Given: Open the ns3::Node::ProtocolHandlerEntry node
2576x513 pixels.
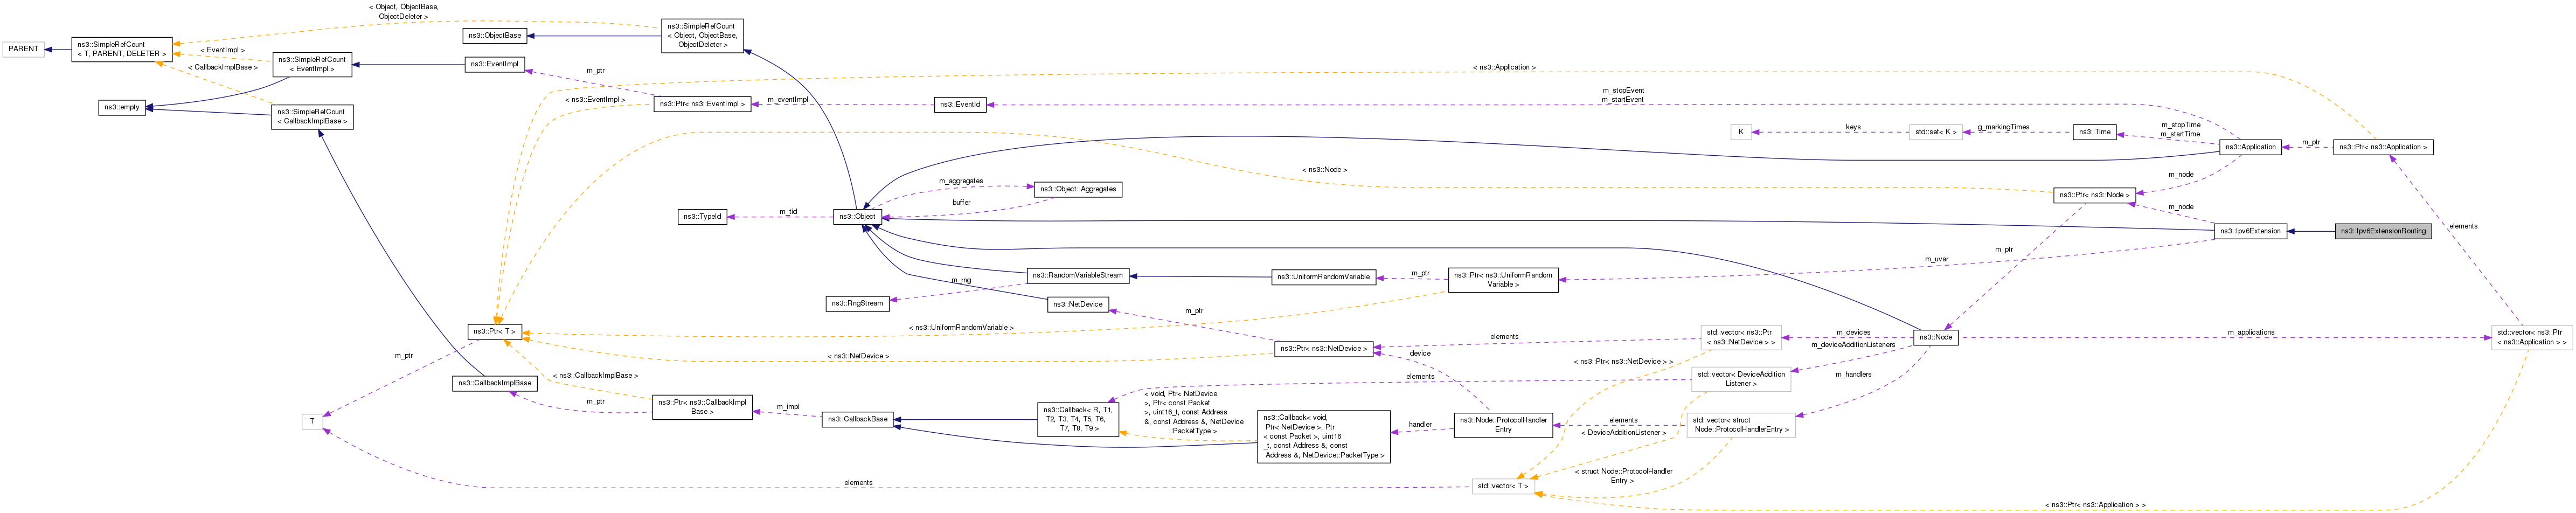Looking at the screenshot, I should click(1502, 425).
